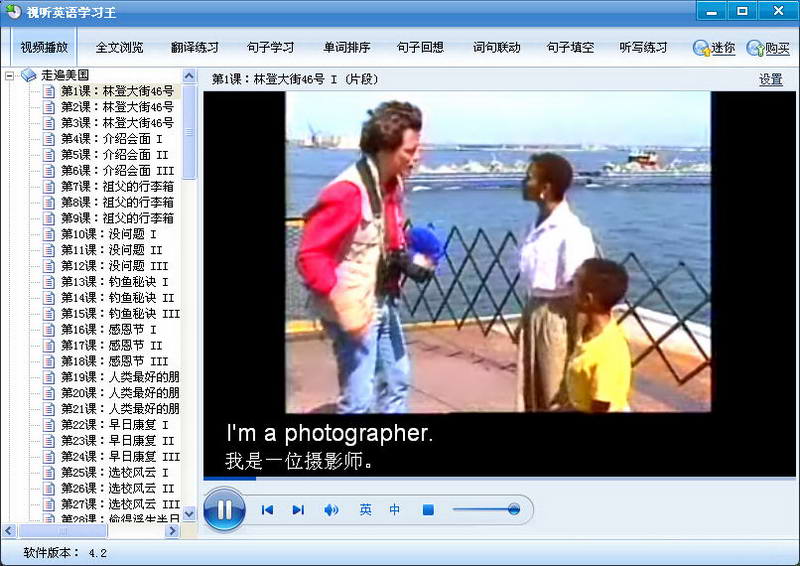Toggle Chinese subtitles with 中 button
Screen dimensions: 800x566
point(394,509)
